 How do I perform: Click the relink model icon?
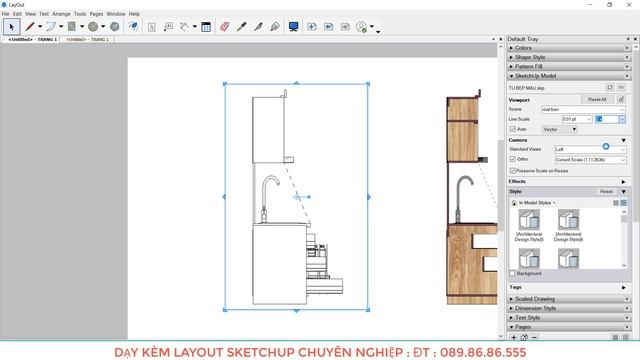tap(621, 87)
